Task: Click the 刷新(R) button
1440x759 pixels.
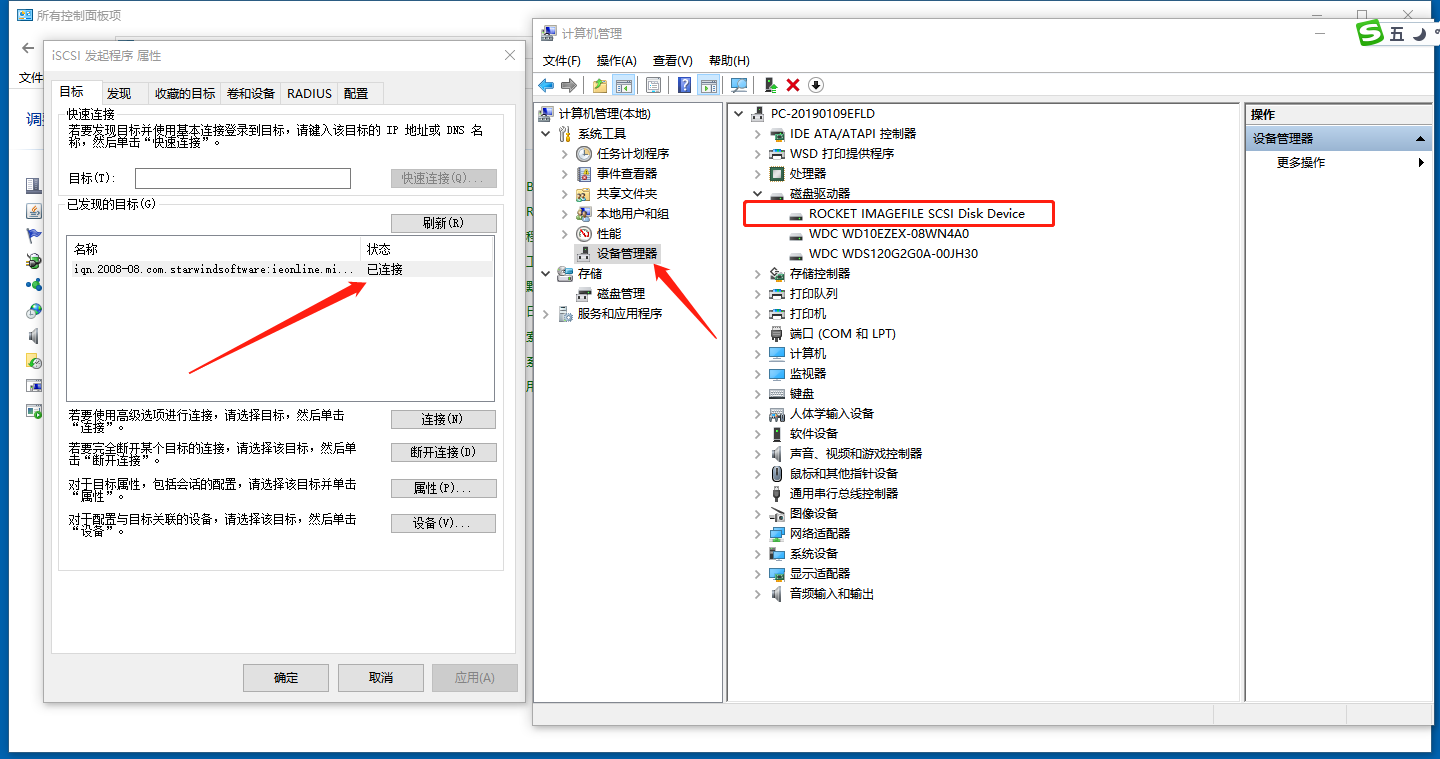Action: (x=443, y=223)
